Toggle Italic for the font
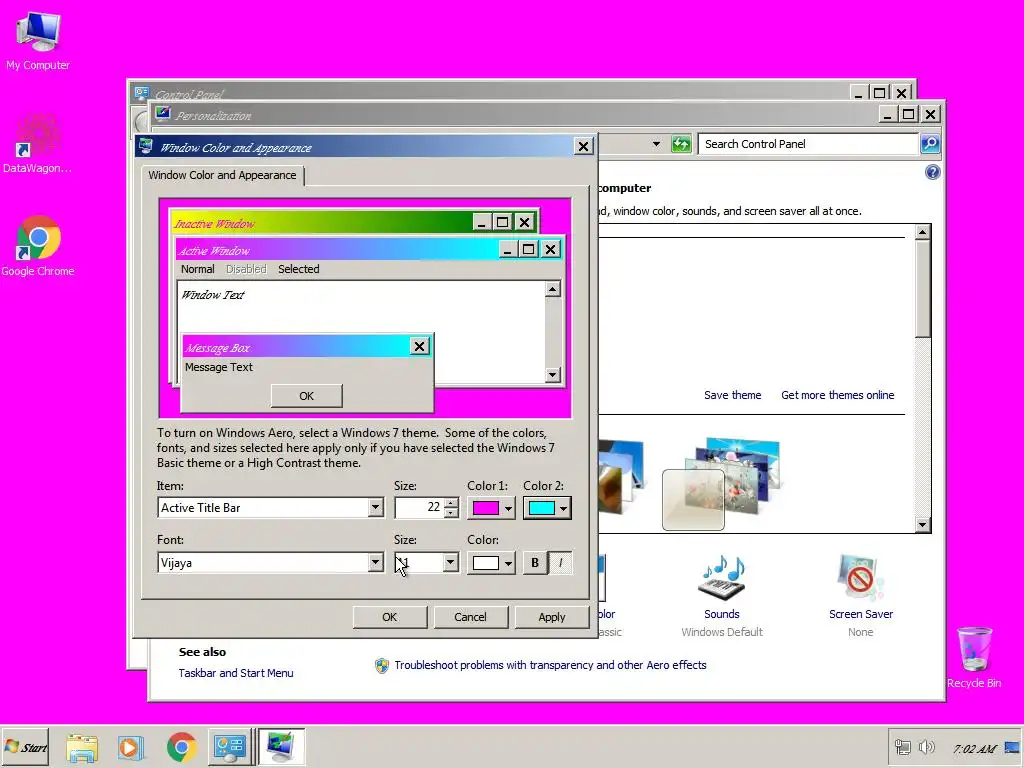Image resolution: width=1024 pixels, height=768 pixels. coord(560,563)
